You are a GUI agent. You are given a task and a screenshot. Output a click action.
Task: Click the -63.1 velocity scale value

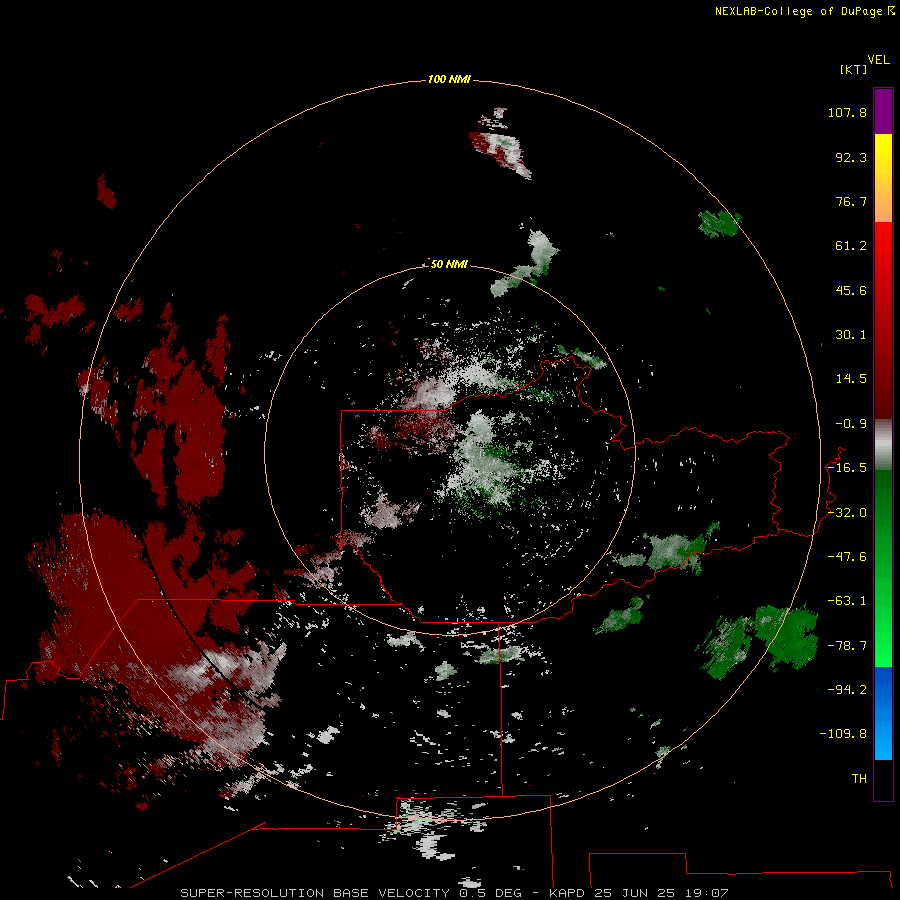847,601
